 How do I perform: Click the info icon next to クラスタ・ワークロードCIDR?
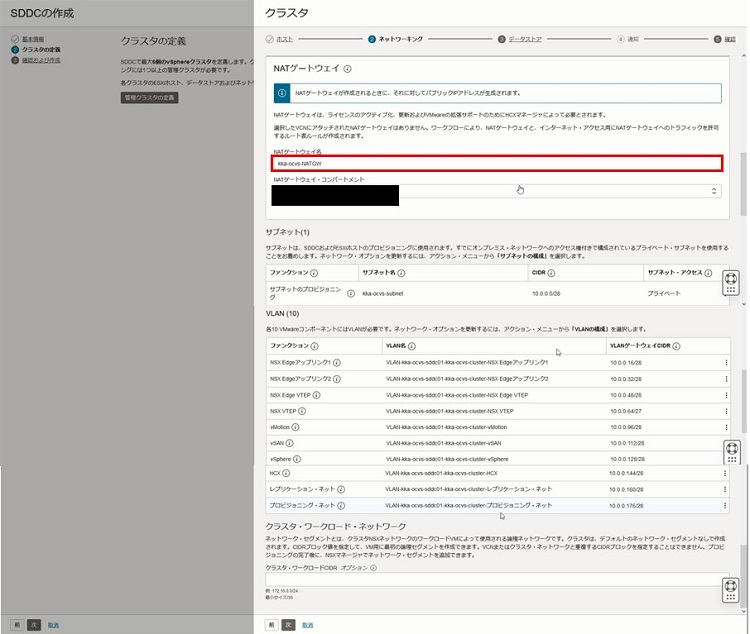click(373, 568)
